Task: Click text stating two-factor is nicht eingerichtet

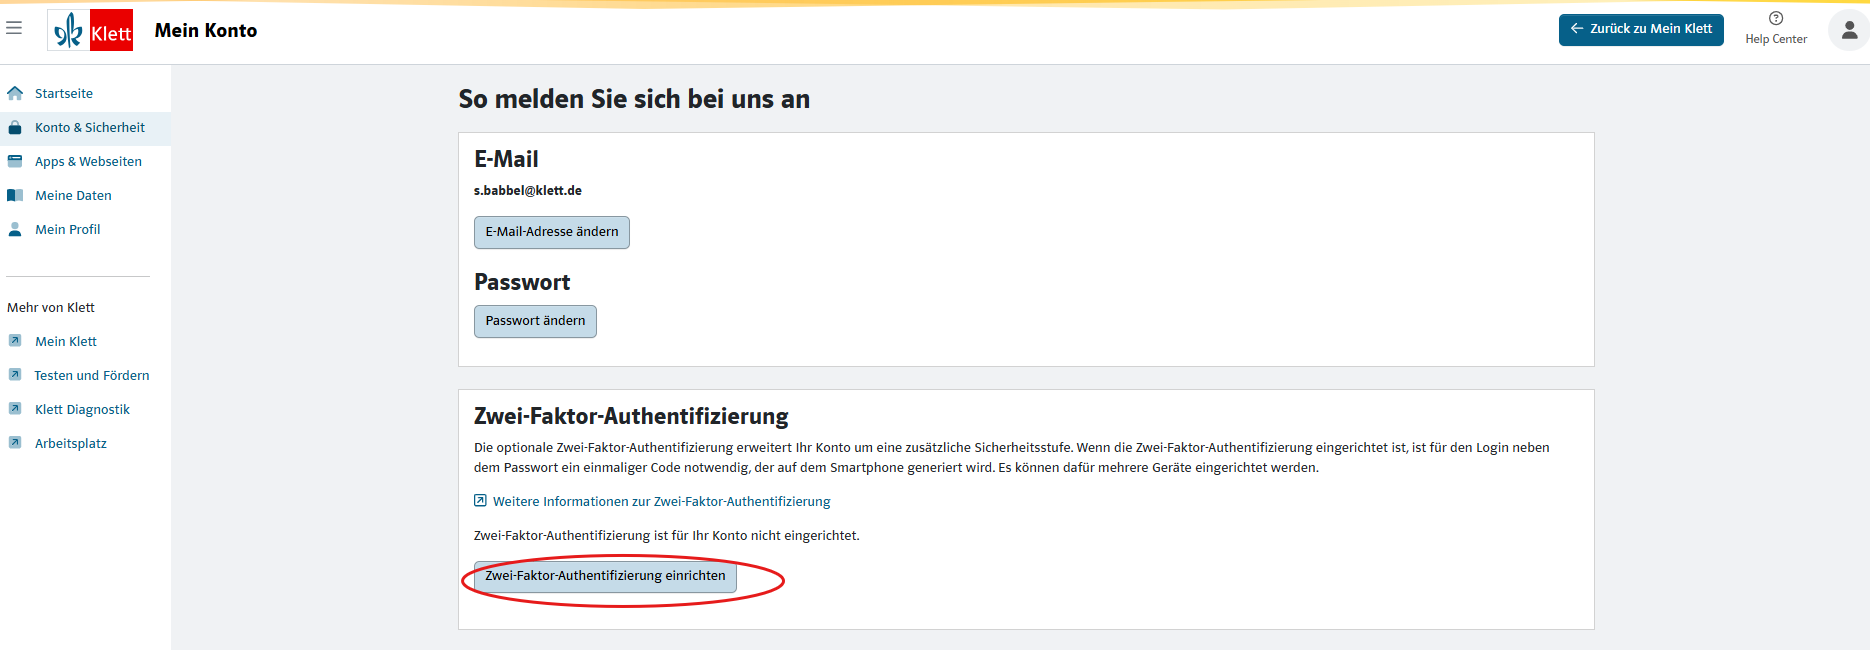Action: [667, 535]
